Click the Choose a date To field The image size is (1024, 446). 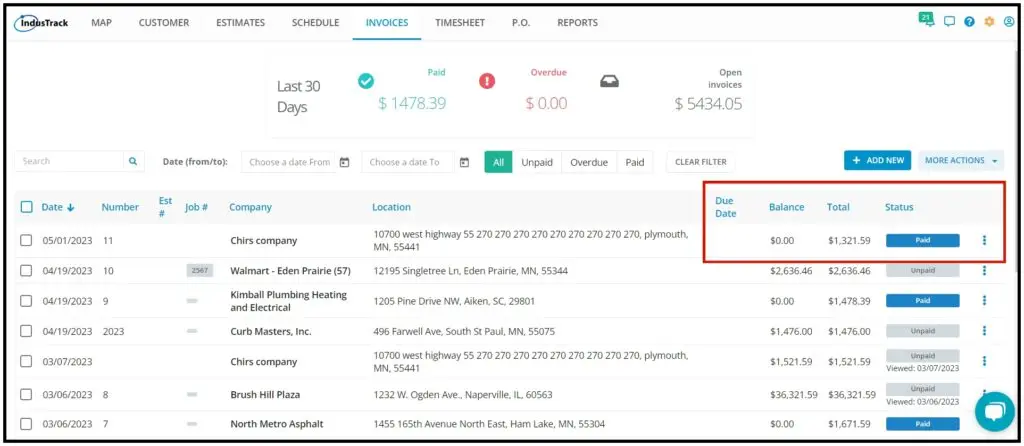(x=408, y=162)
